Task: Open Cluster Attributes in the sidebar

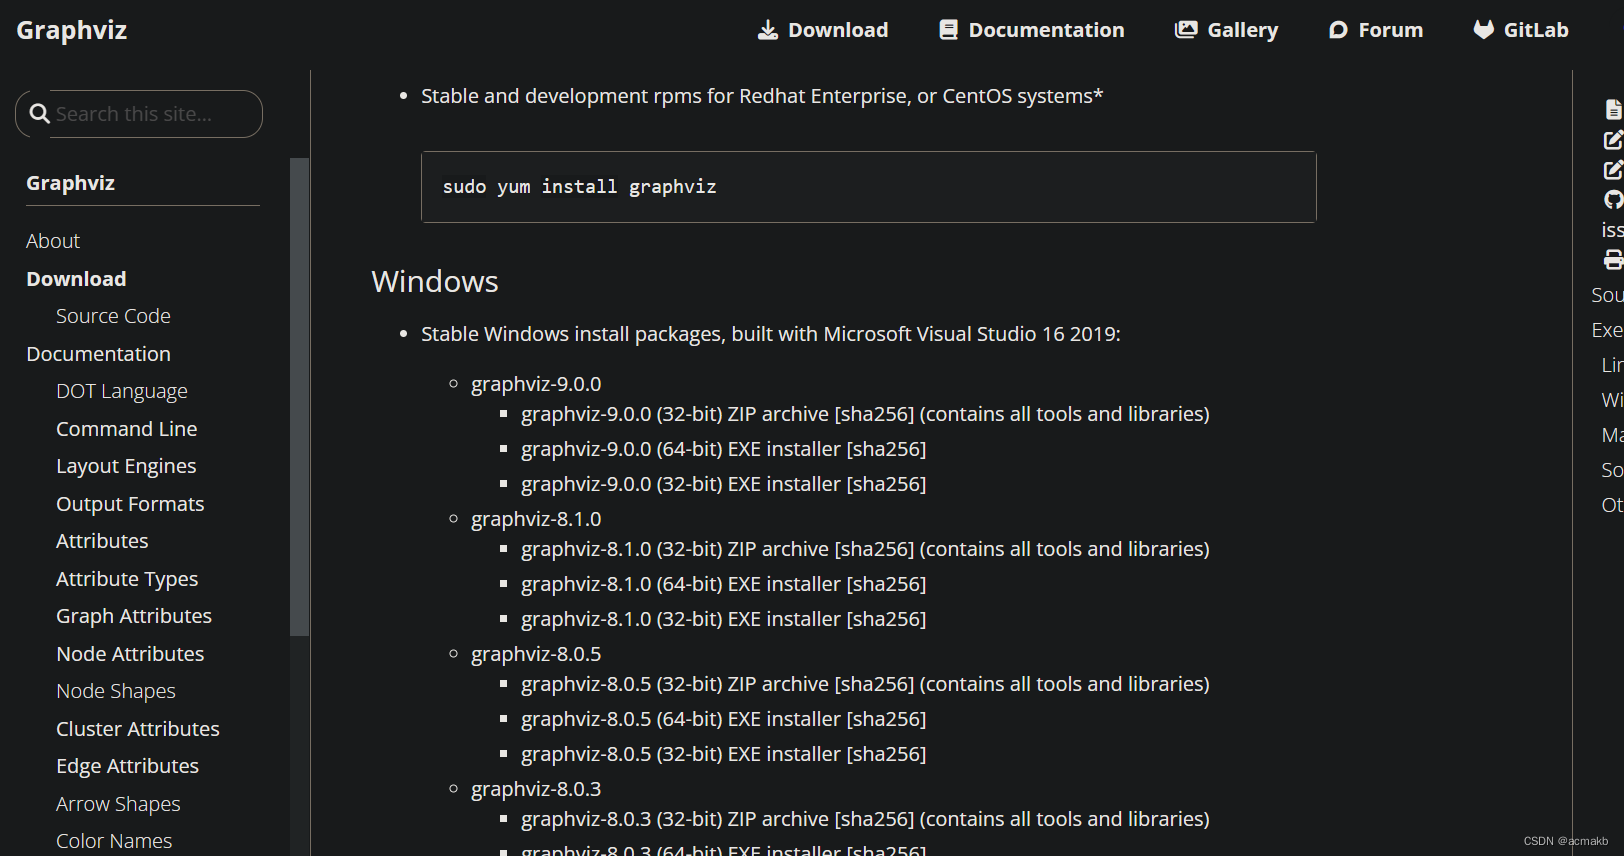Action: (138, 729)
